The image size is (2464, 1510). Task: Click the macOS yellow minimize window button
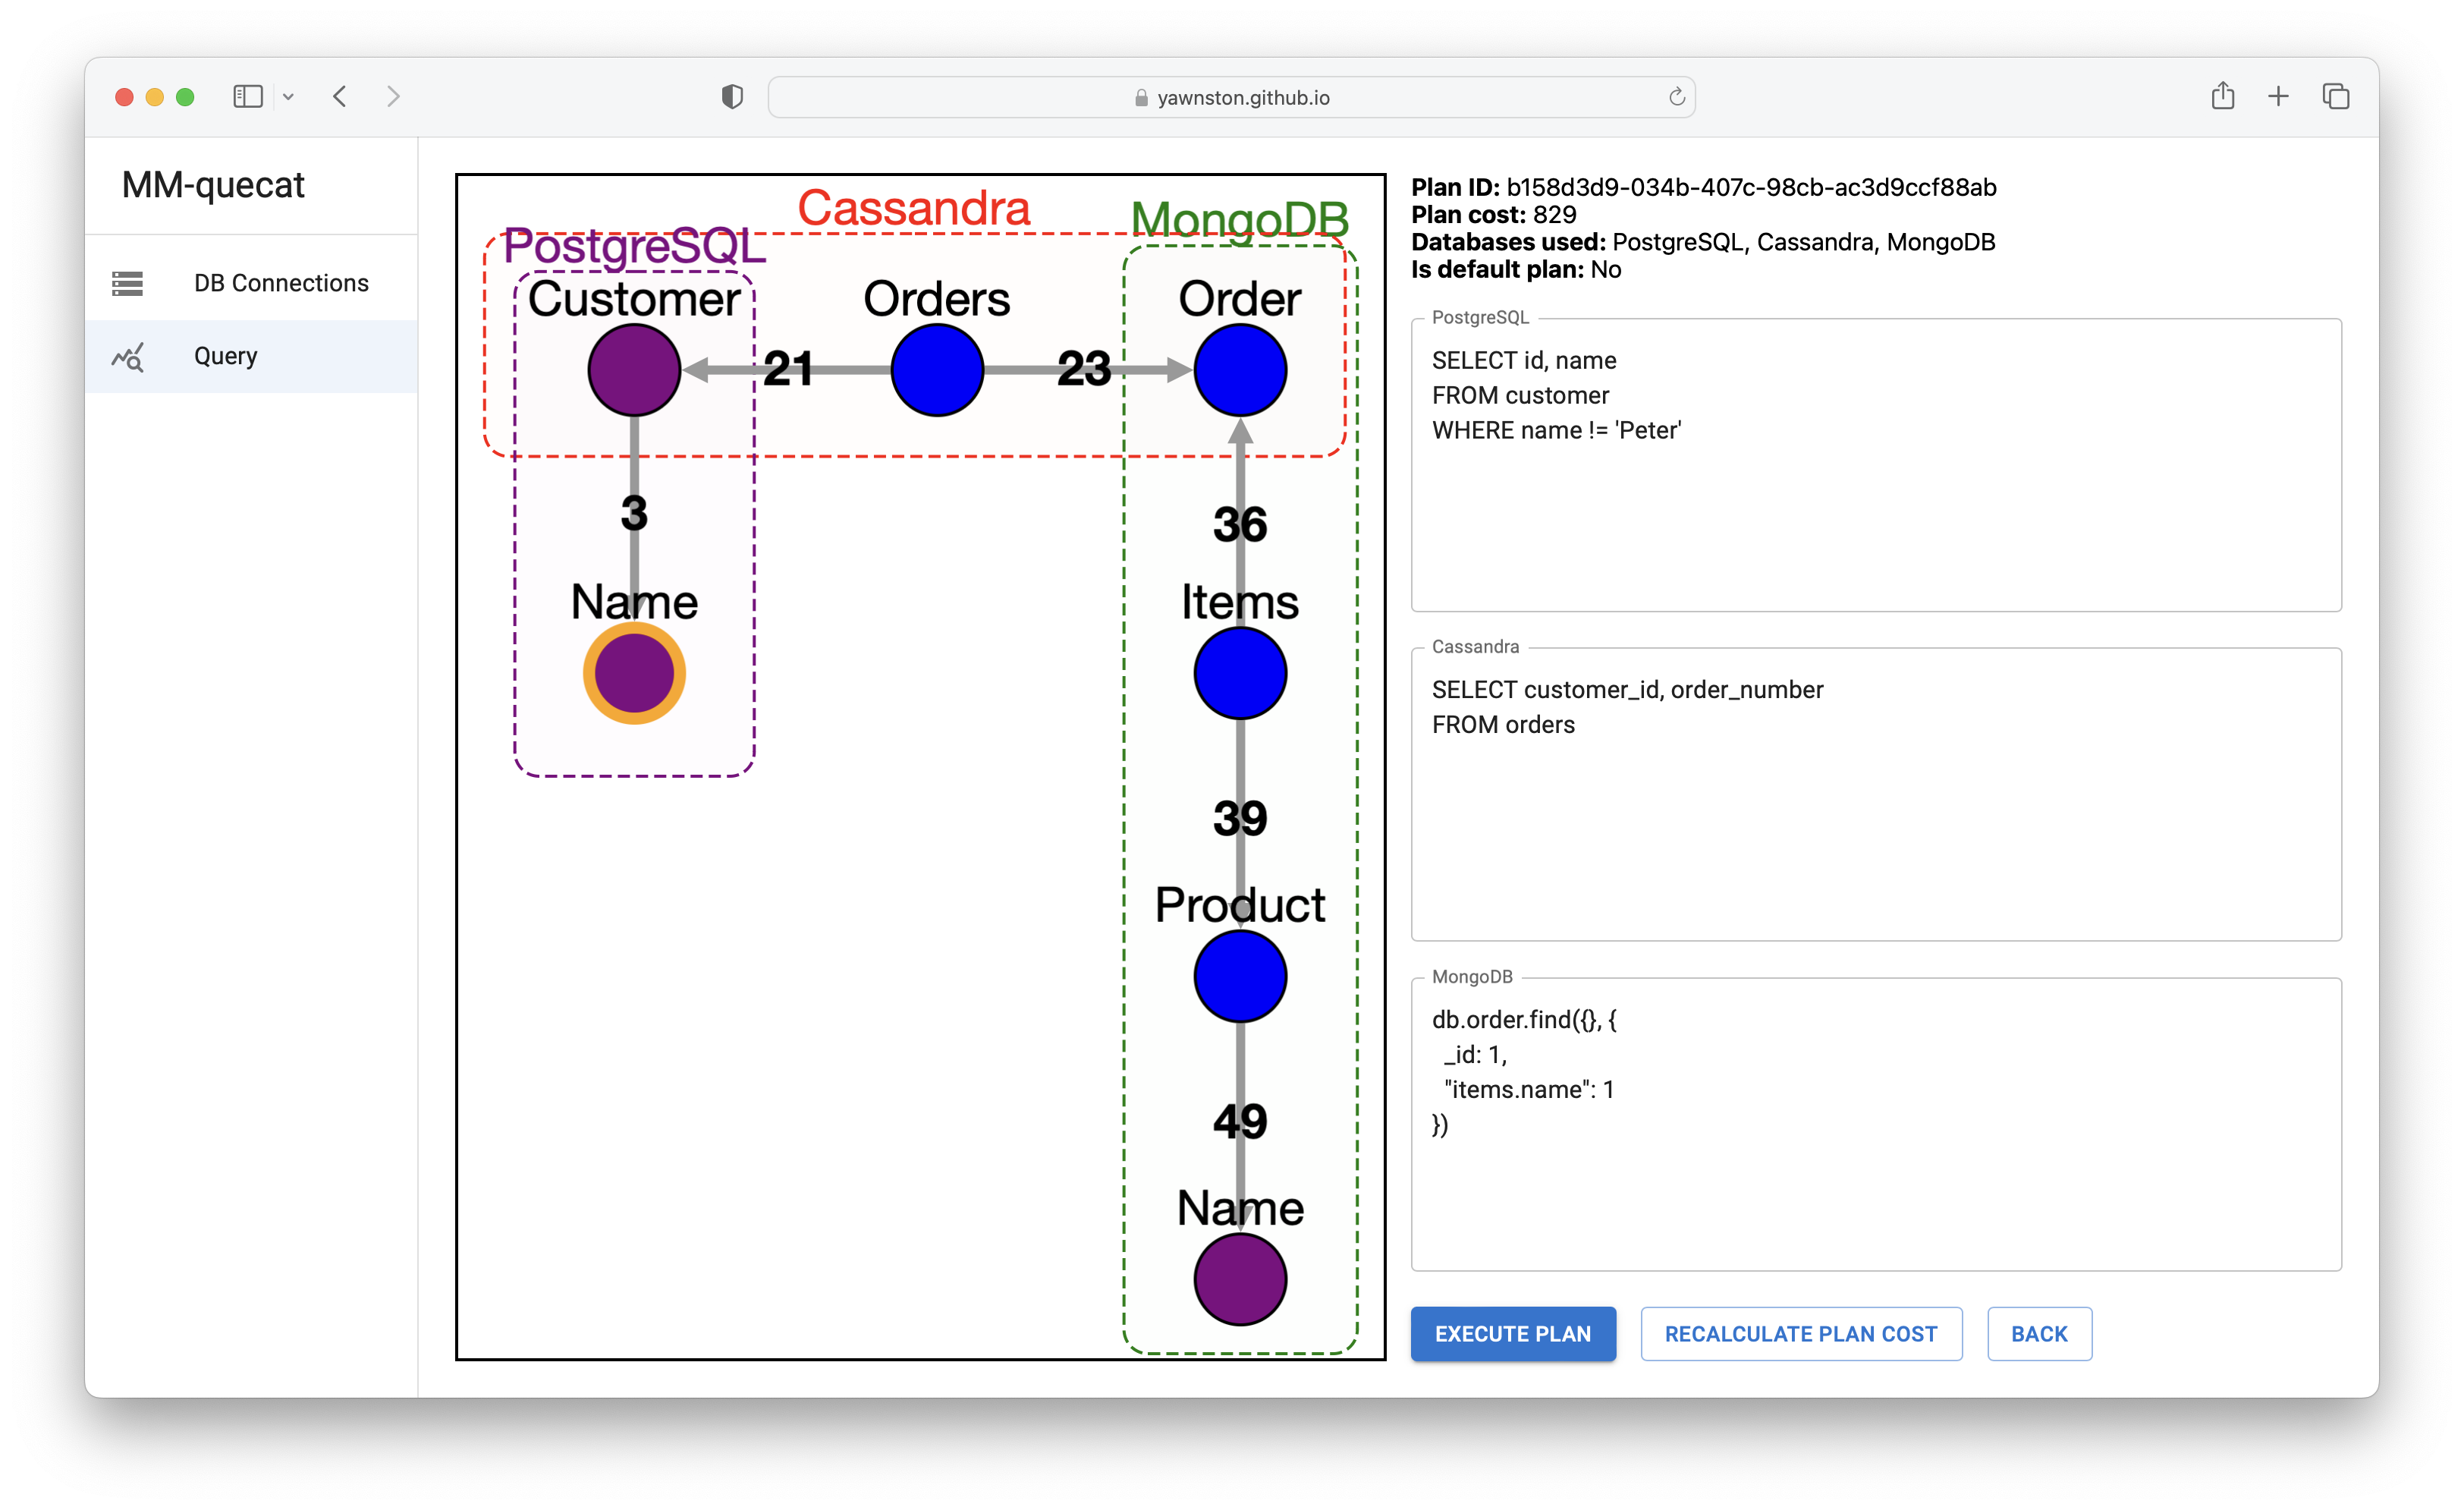[154, 97]
